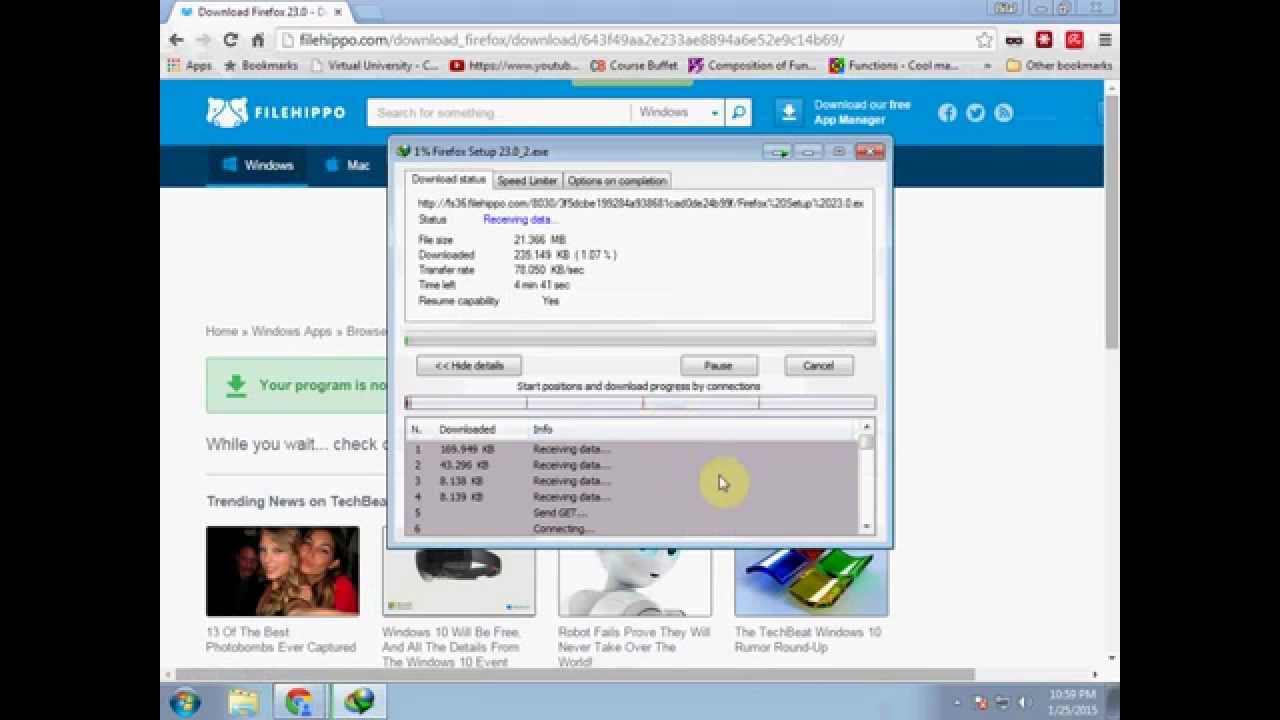The width and height of the screenshot is (1280, 720).
Task: Focus the Search for something field
Action: coord(498,112)
